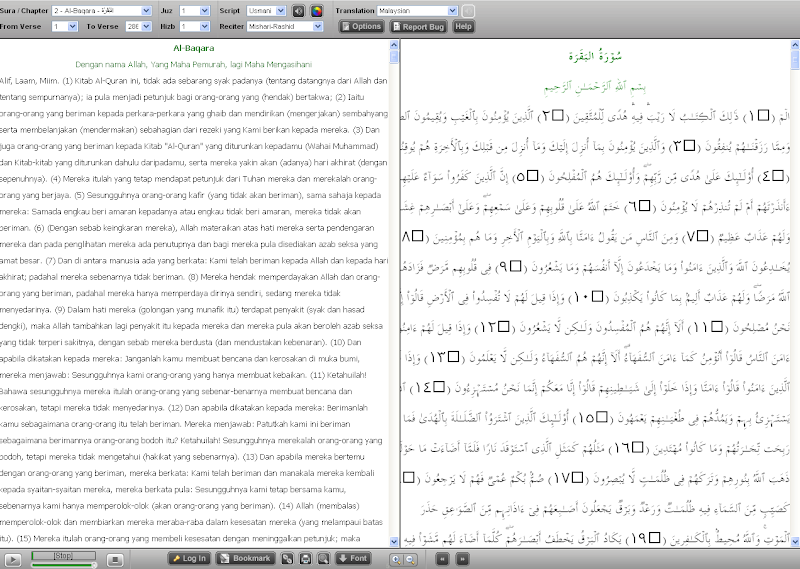Click the Bookmark button
The width and height of the screenshot is (800, 569).
coord(245,559)
